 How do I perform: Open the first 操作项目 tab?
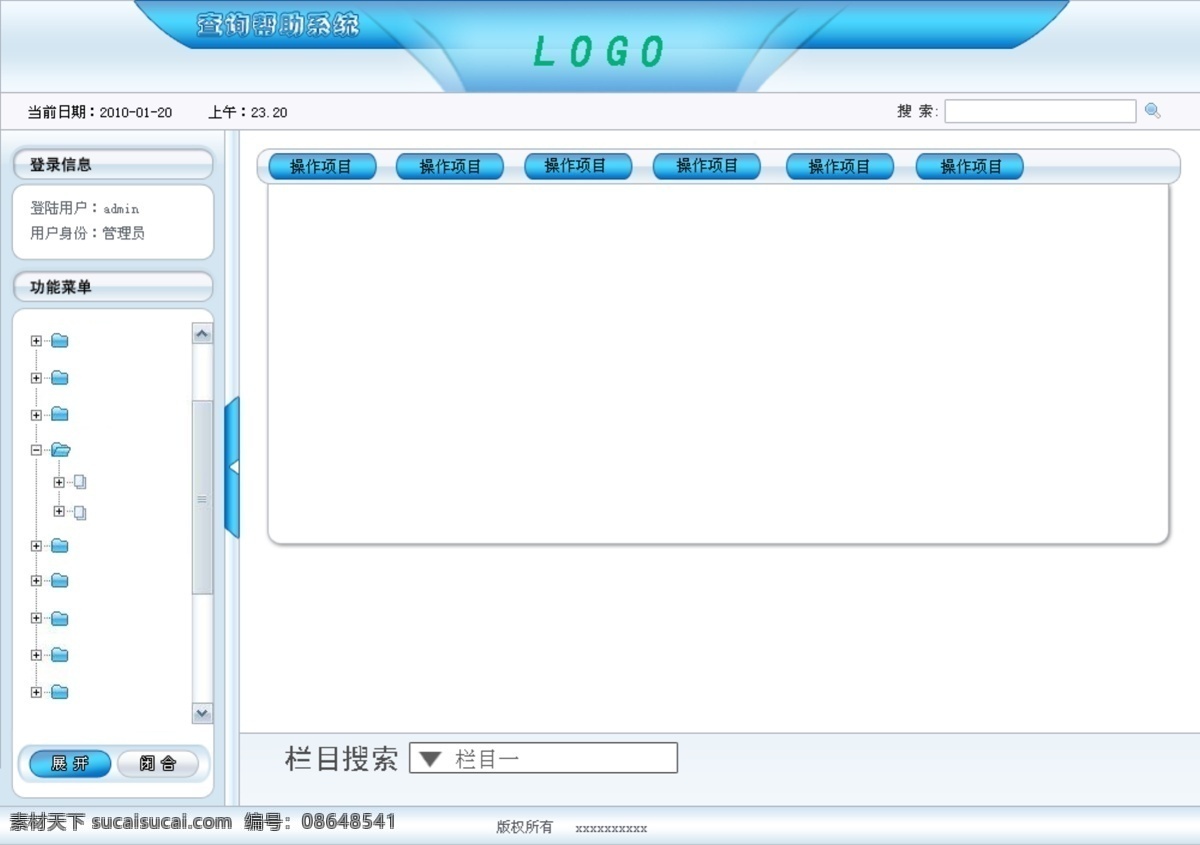tap(322, 167)
